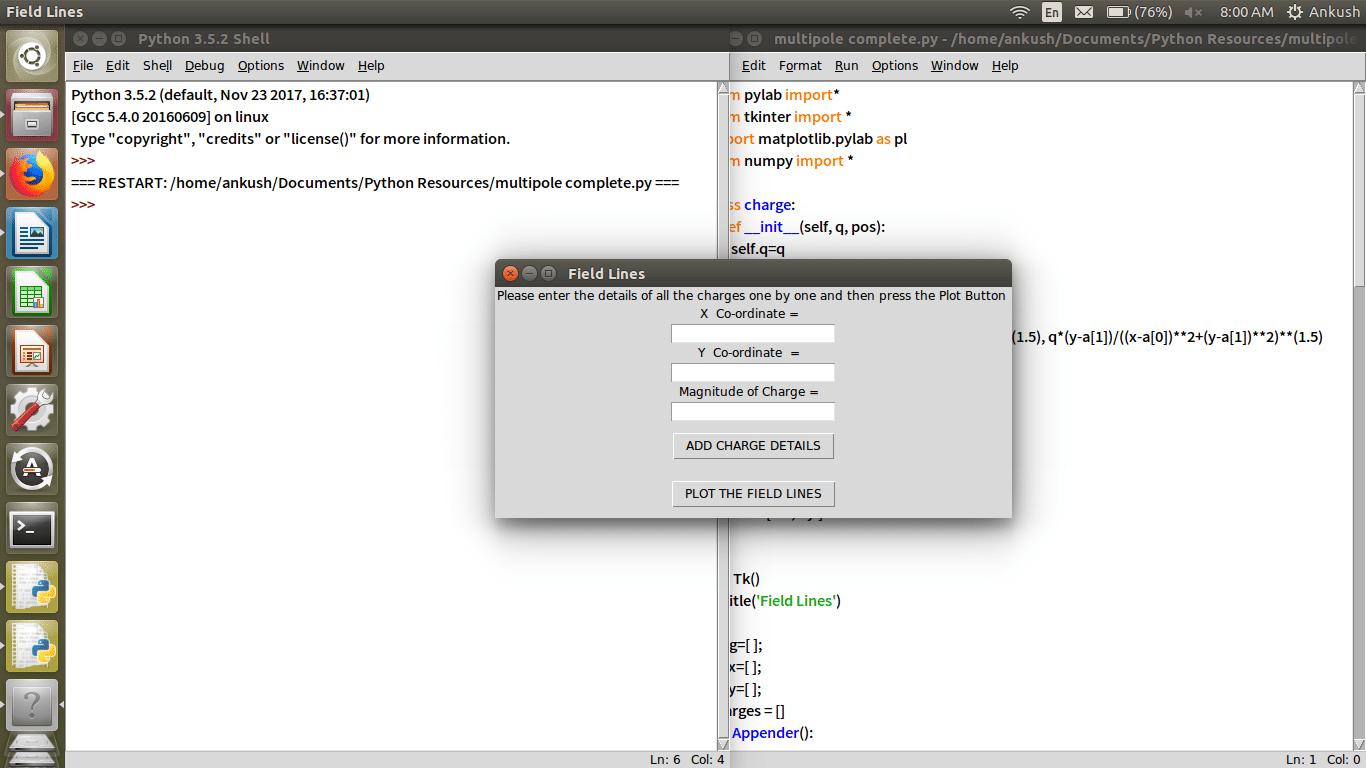The image size is (1366, 768).
Task: Open Software Updater launcher icon
Action: 32,469
